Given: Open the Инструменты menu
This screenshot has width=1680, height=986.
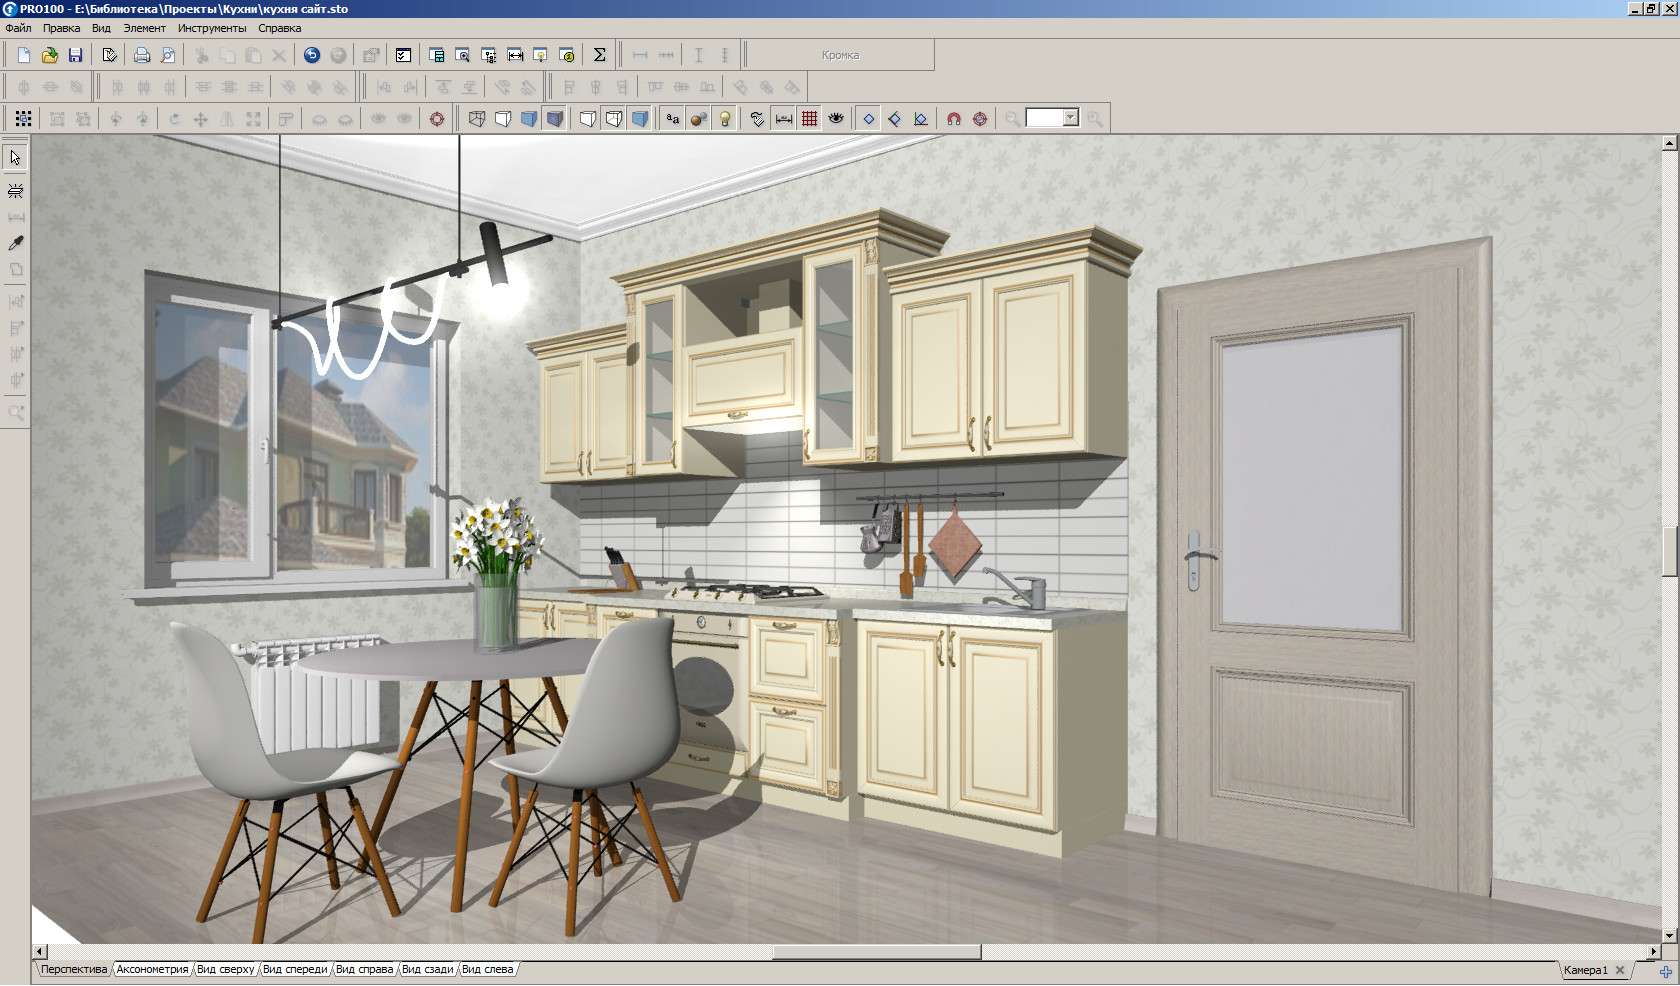Looking at the screenshot, I should point(212,28).
